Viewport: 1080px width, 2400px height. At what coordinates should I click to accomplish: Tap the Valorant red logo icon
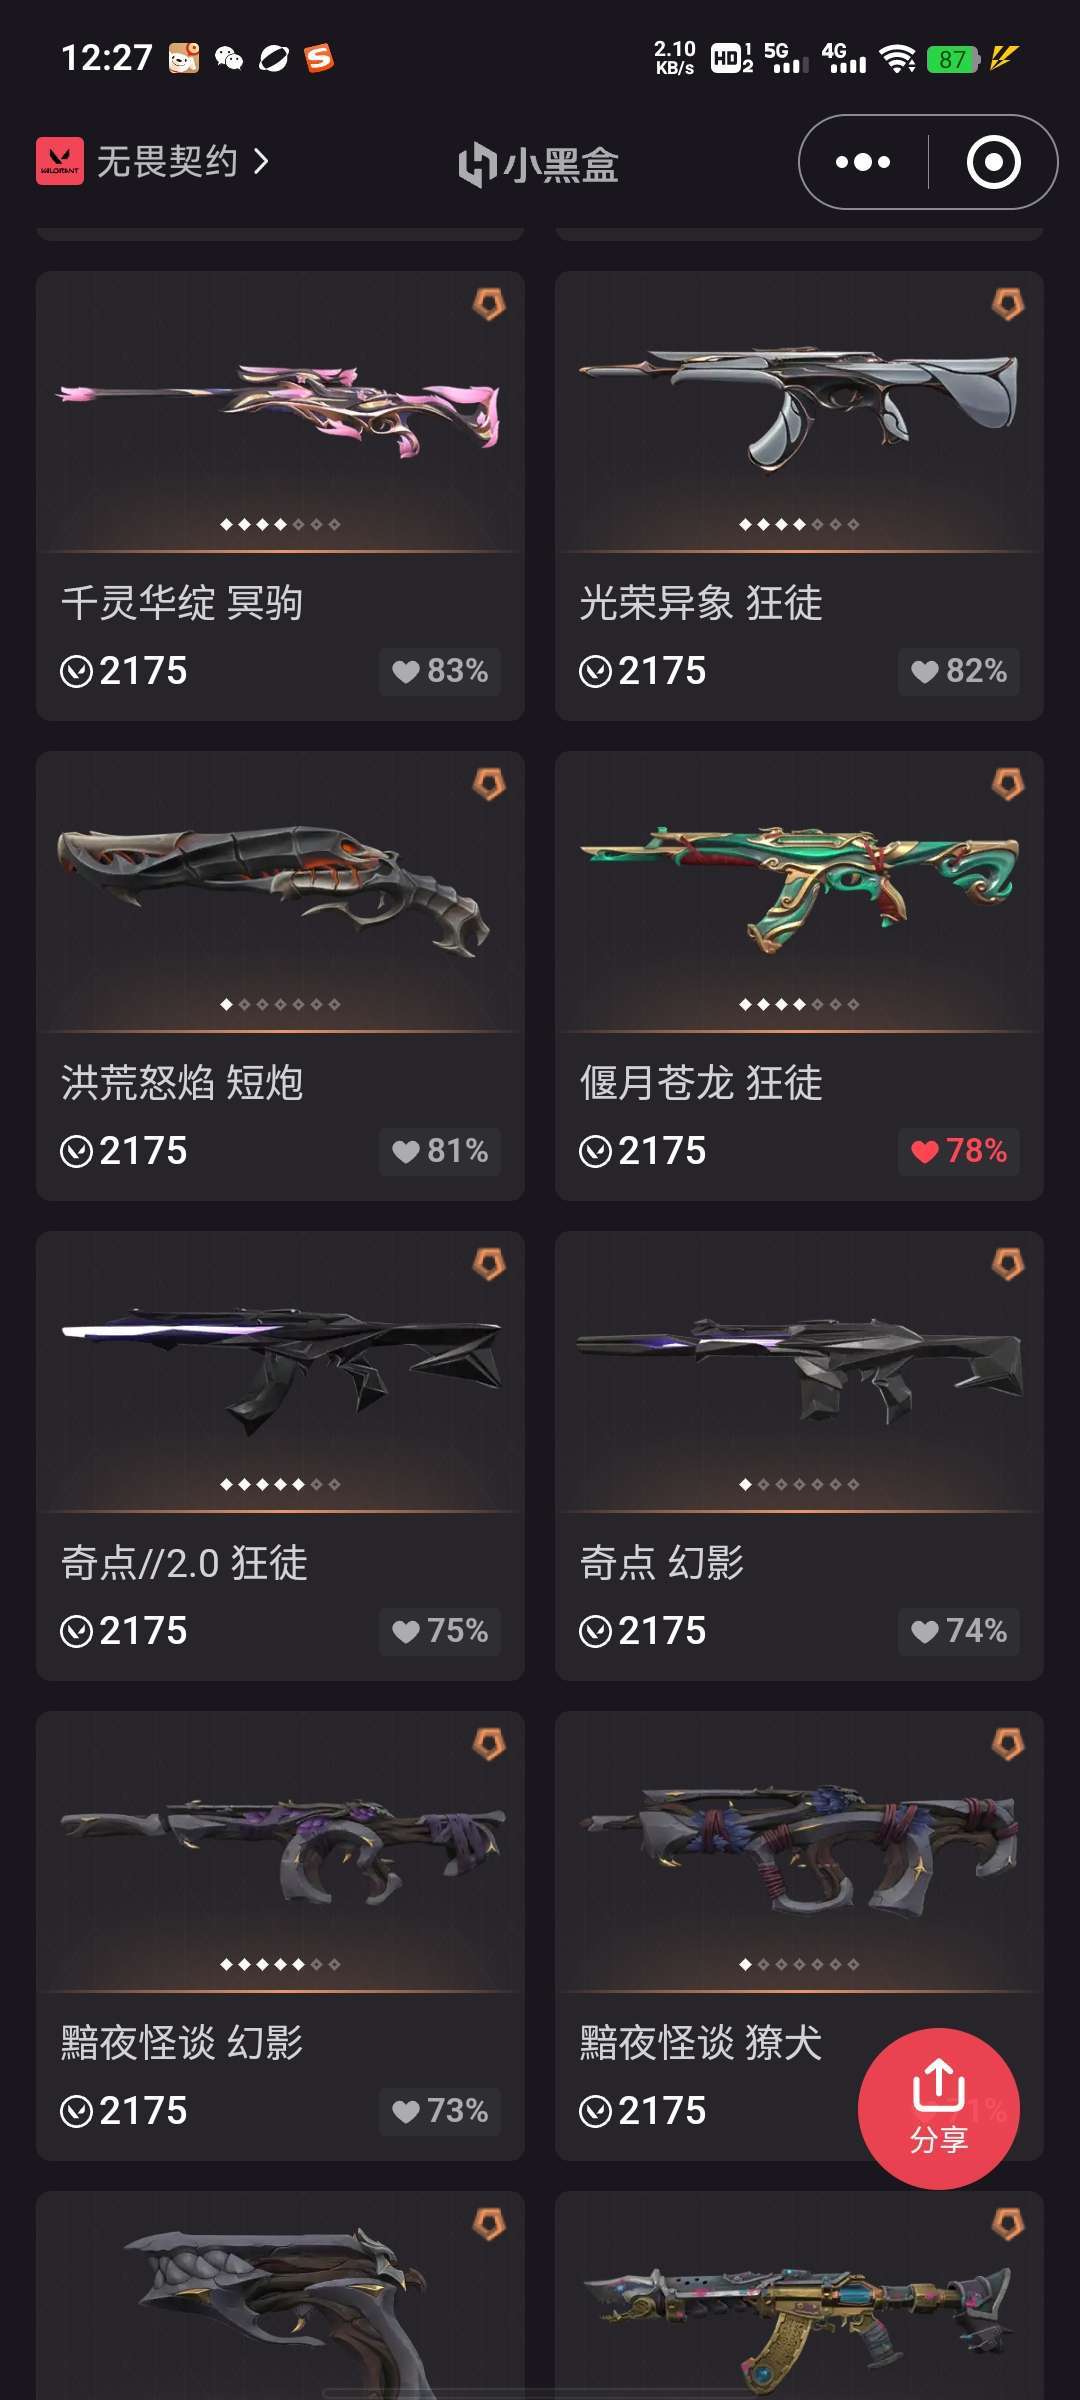click(x=60, y=161)
